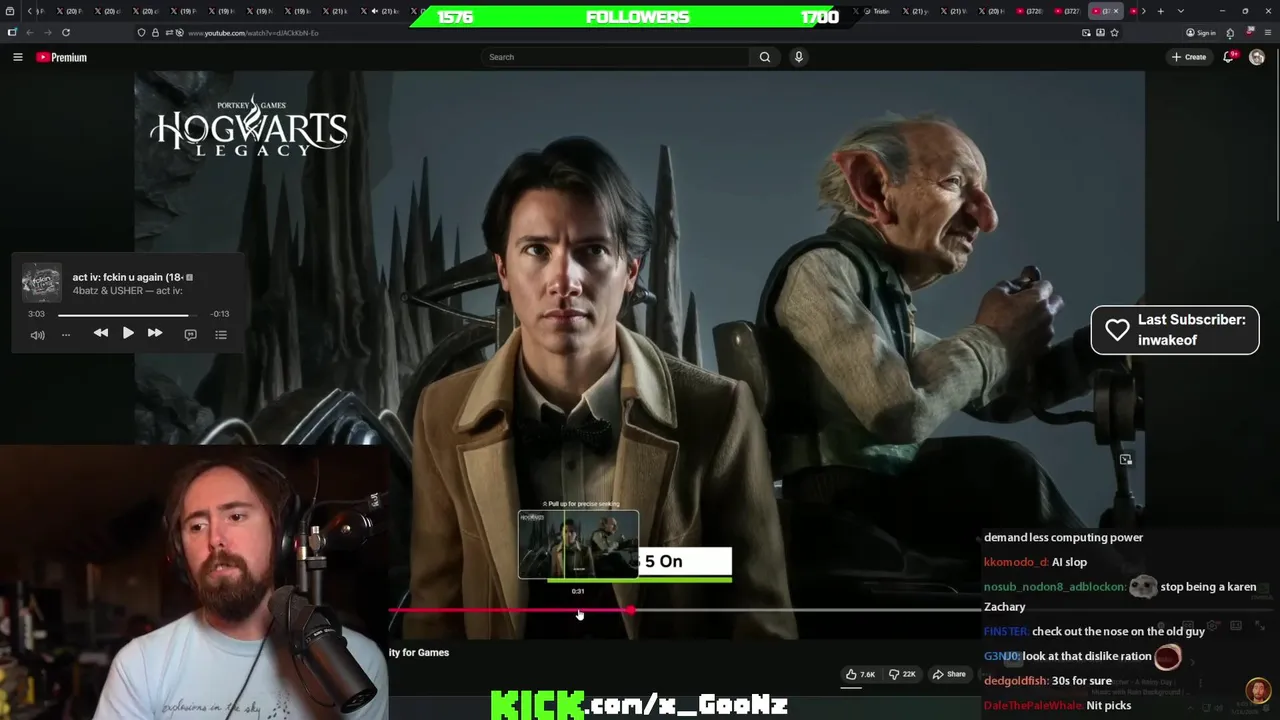Open the list all tabs dropdown chevron
The height and width of the screenshot is (720, 1280).
(x=1181, y=11)
